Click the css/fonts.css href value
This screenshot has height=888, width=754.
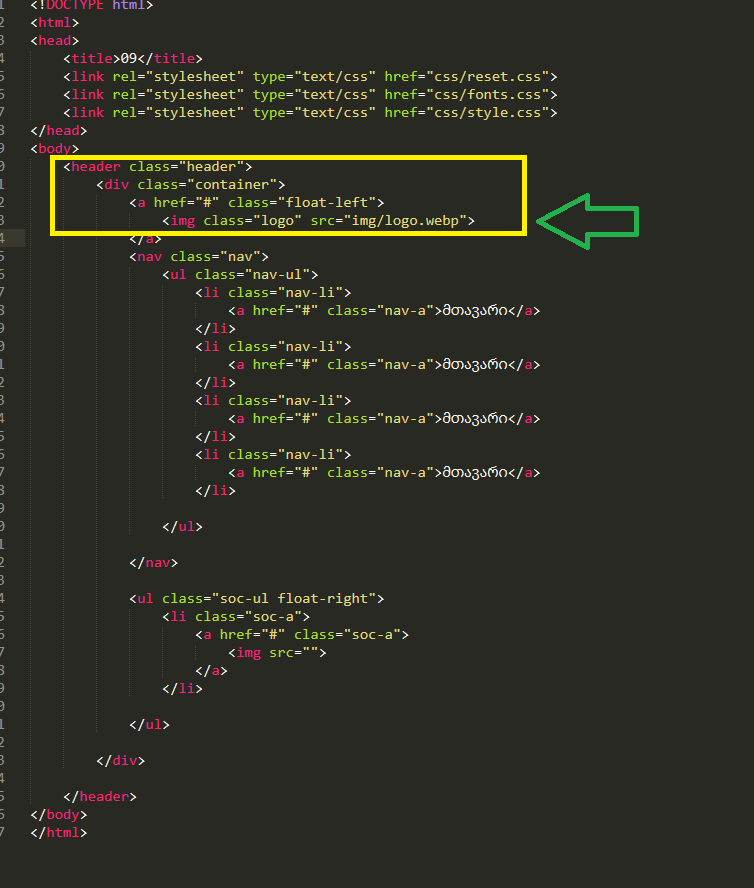pyautogui.click(x=487, y=95)
